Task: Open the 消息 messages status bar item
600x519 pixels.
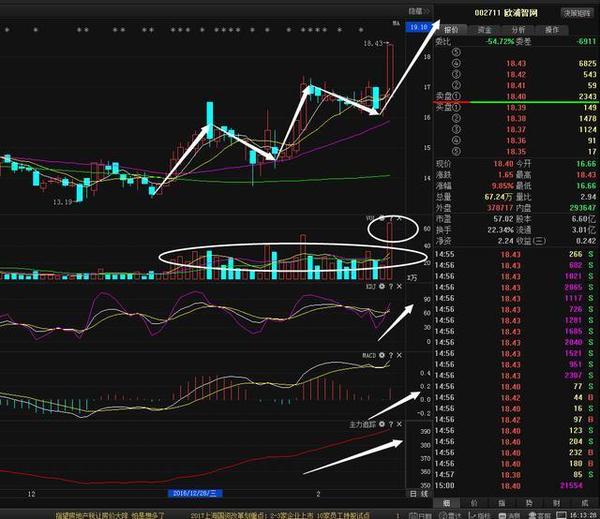Action: (x=509, y=515)
